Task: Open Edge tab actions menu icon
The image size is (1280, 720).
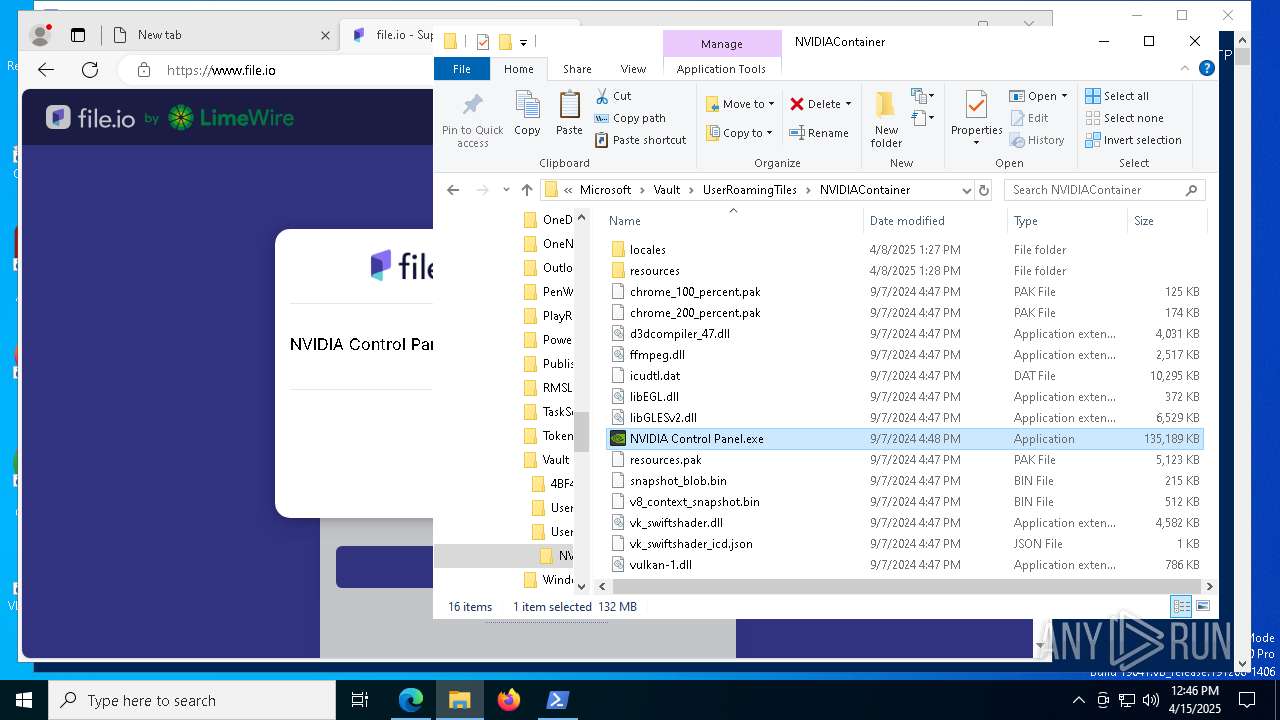Action: pyautogui.click(x=78, y=35)
